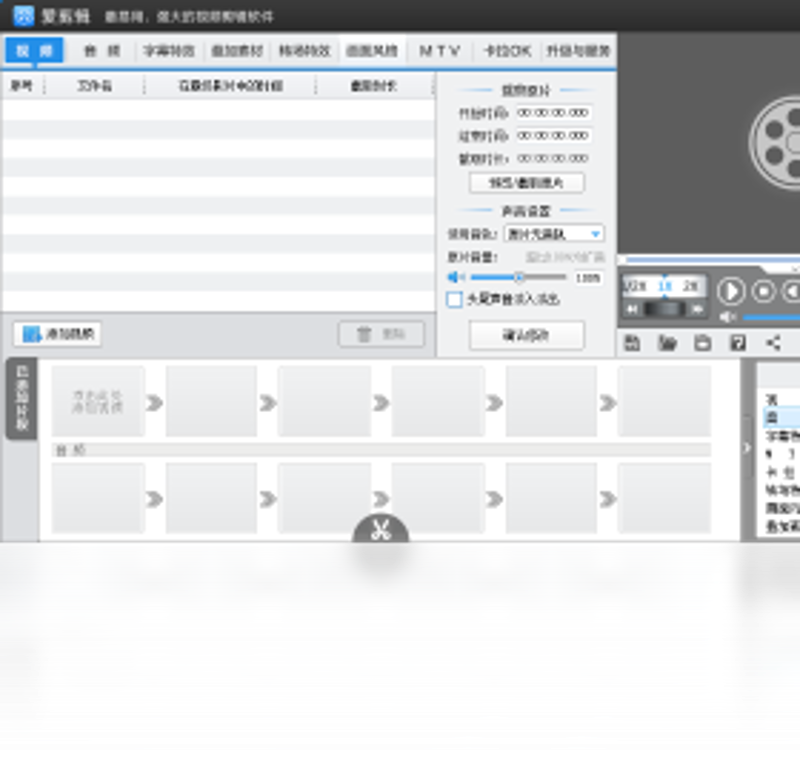Switch to the 叠加素材 tab
Screen dimensions: 800x771
click(237, 51)
